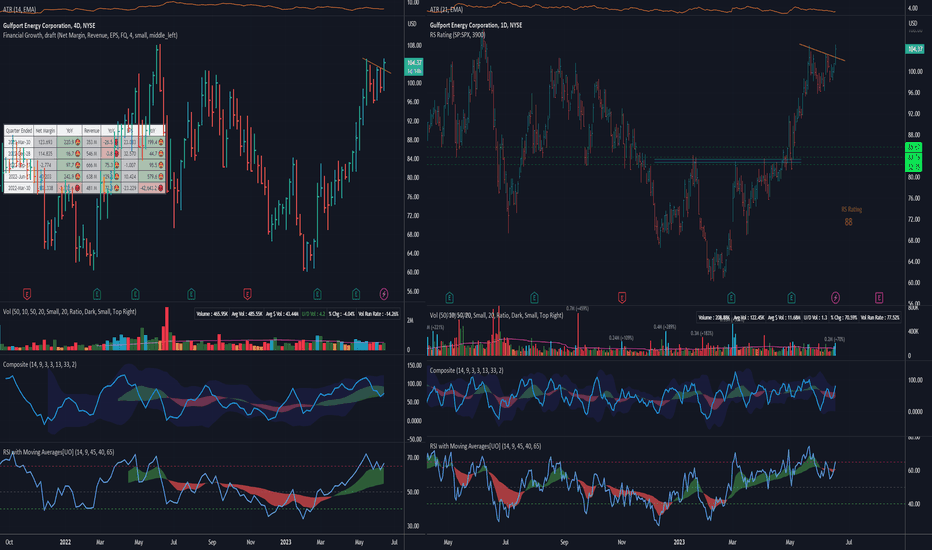
Task: Click the '% Chg : 70.59%' stat
Action: 844,318
